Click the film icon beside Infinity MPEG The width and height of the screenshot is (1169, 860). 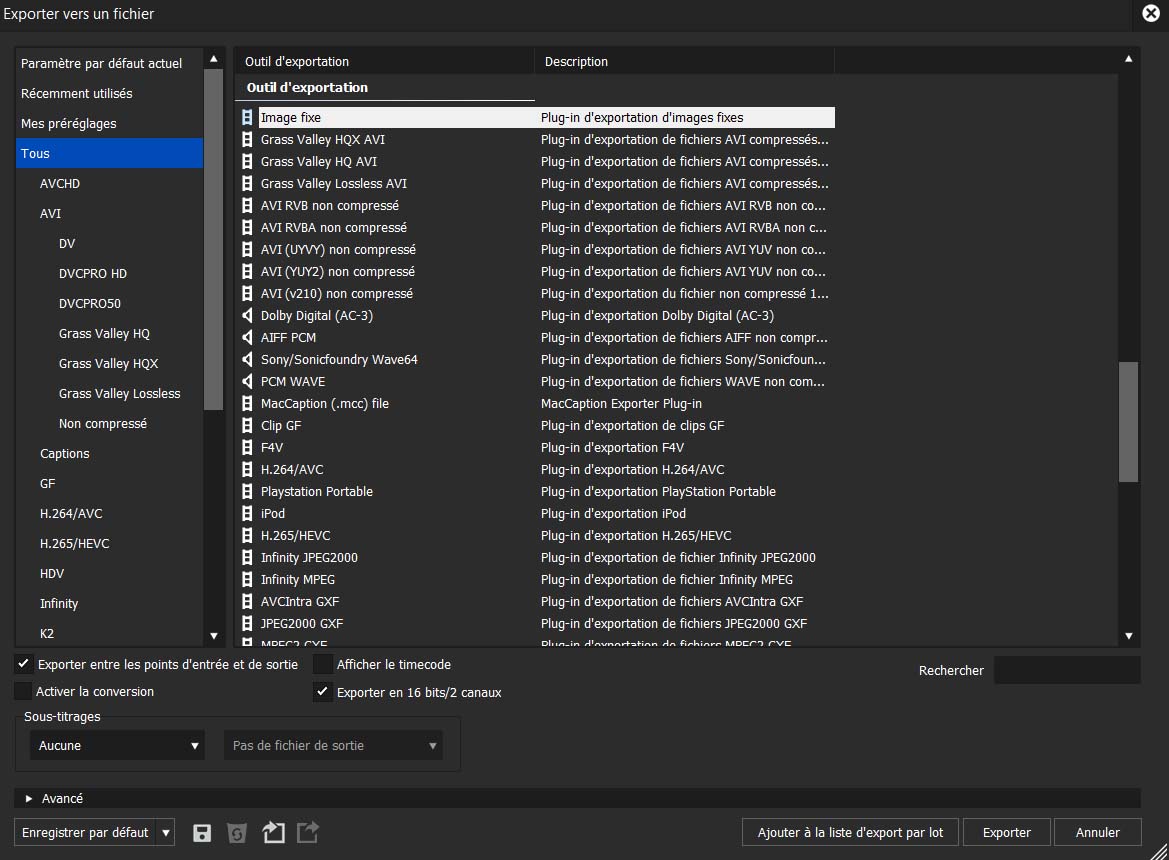248,579
